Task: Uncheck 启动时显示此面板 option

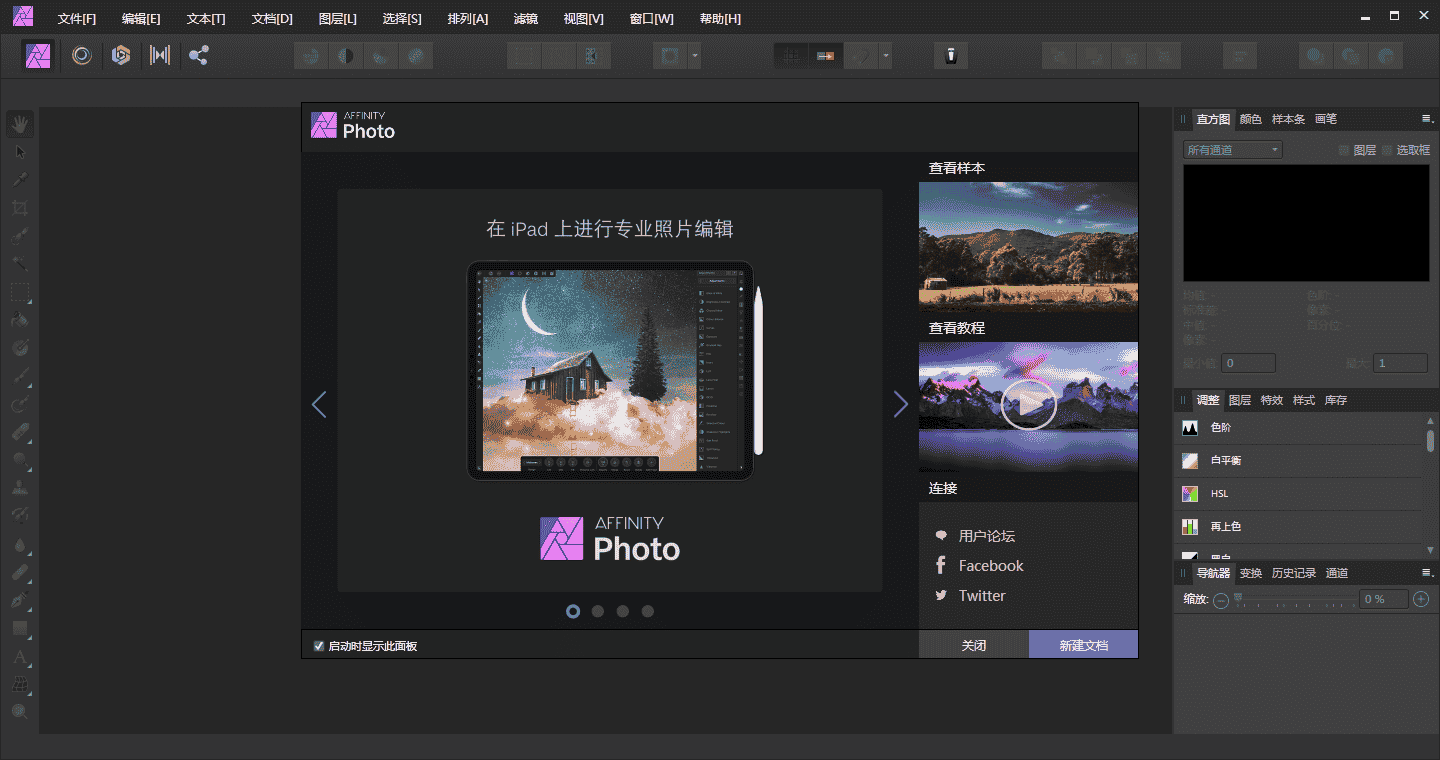Action: 320,645
